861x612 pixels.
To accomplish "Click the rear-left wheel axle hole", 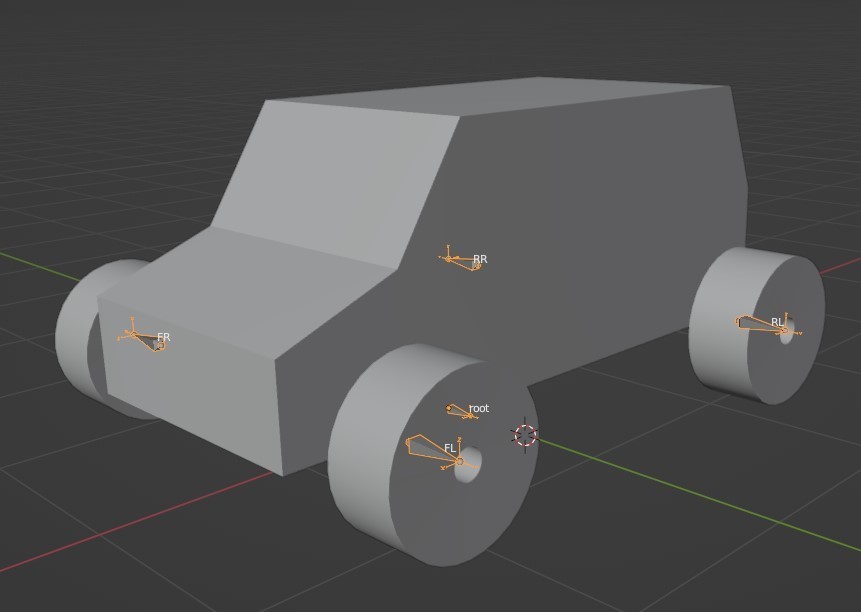I will click(786, 333).
